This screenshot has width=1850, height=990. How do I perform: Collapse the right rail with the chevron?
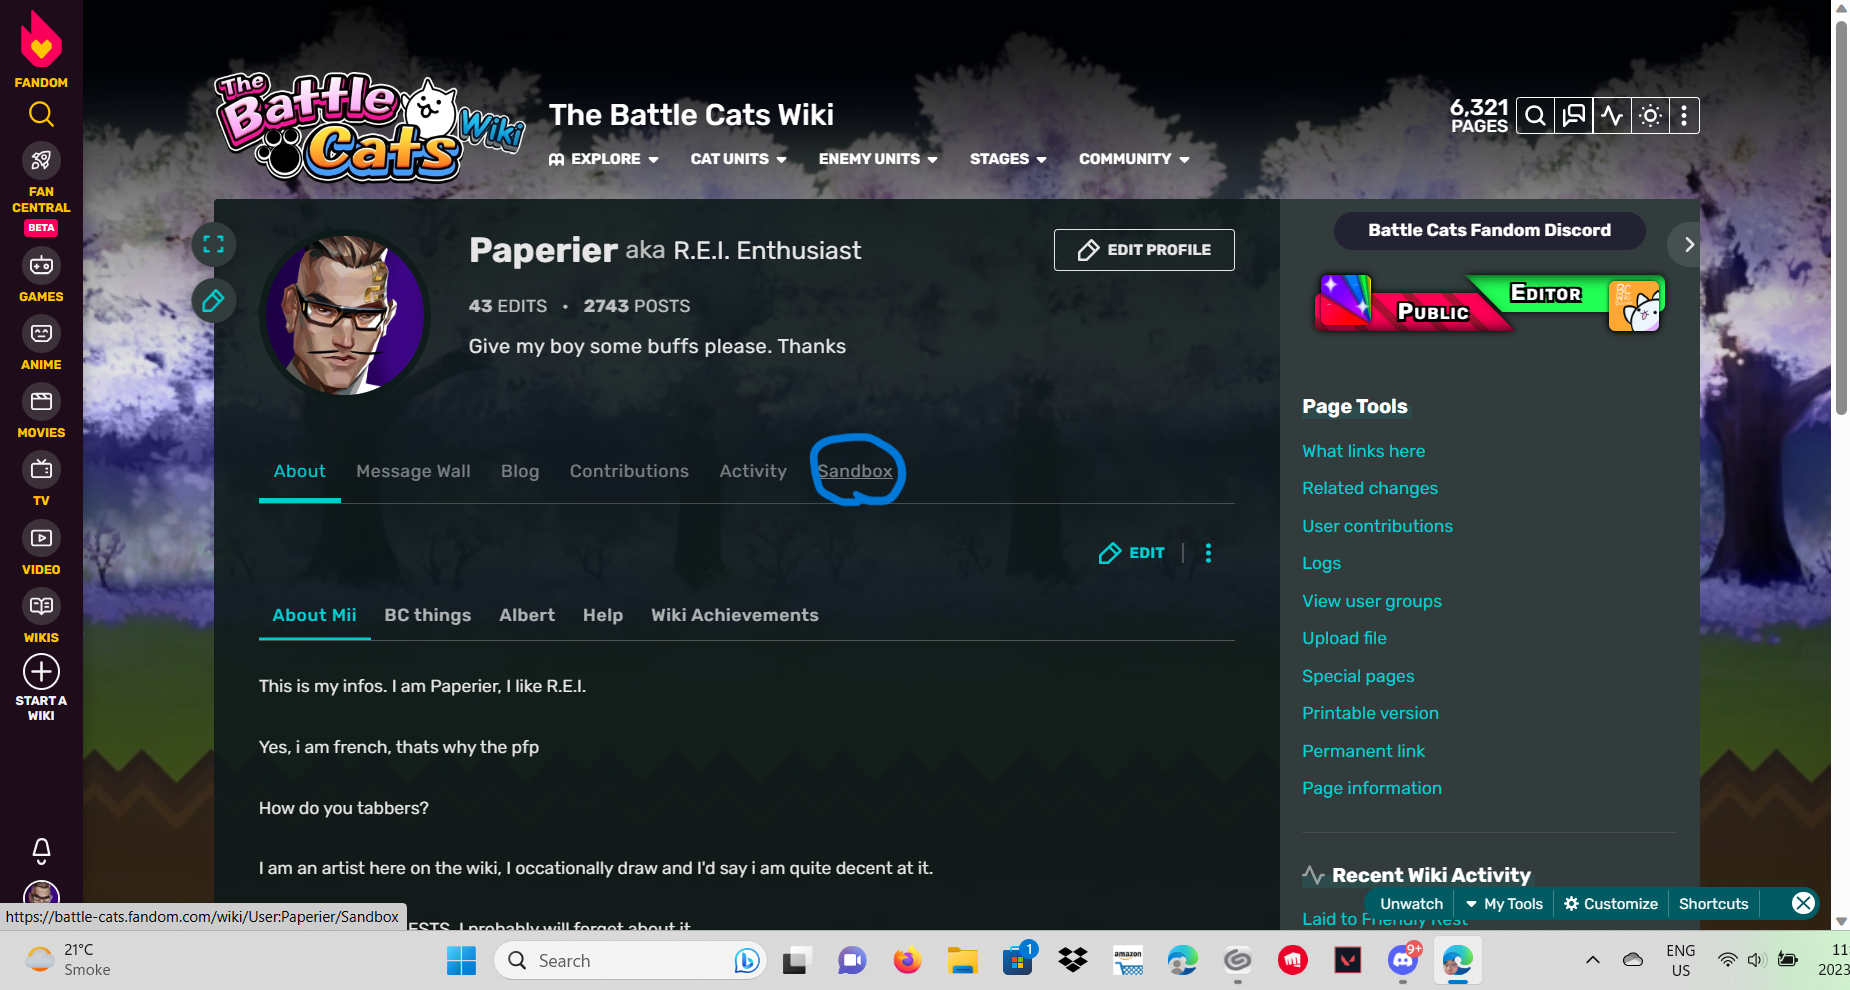tap(1689, 244)
